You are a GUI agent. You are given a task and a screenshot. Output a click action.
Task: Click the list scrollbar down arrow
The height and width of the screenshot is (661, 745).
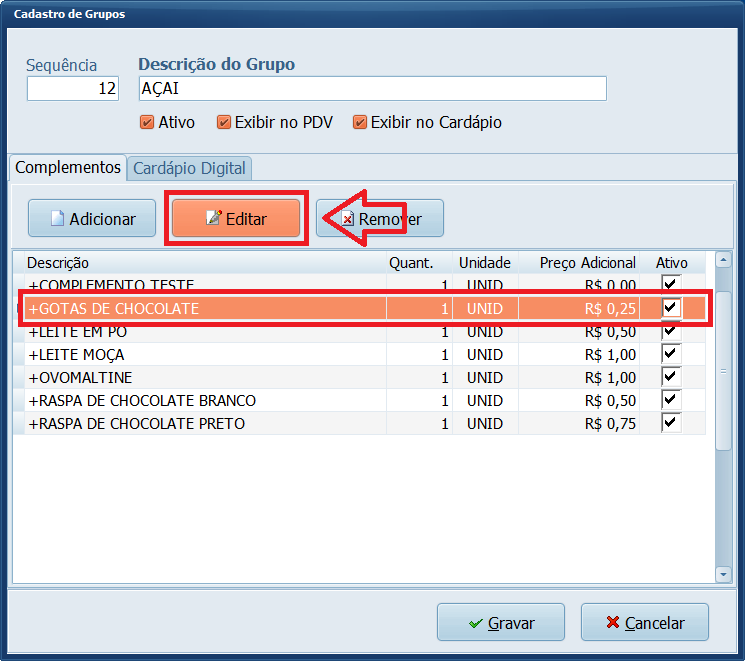click(x=723, y=574)
